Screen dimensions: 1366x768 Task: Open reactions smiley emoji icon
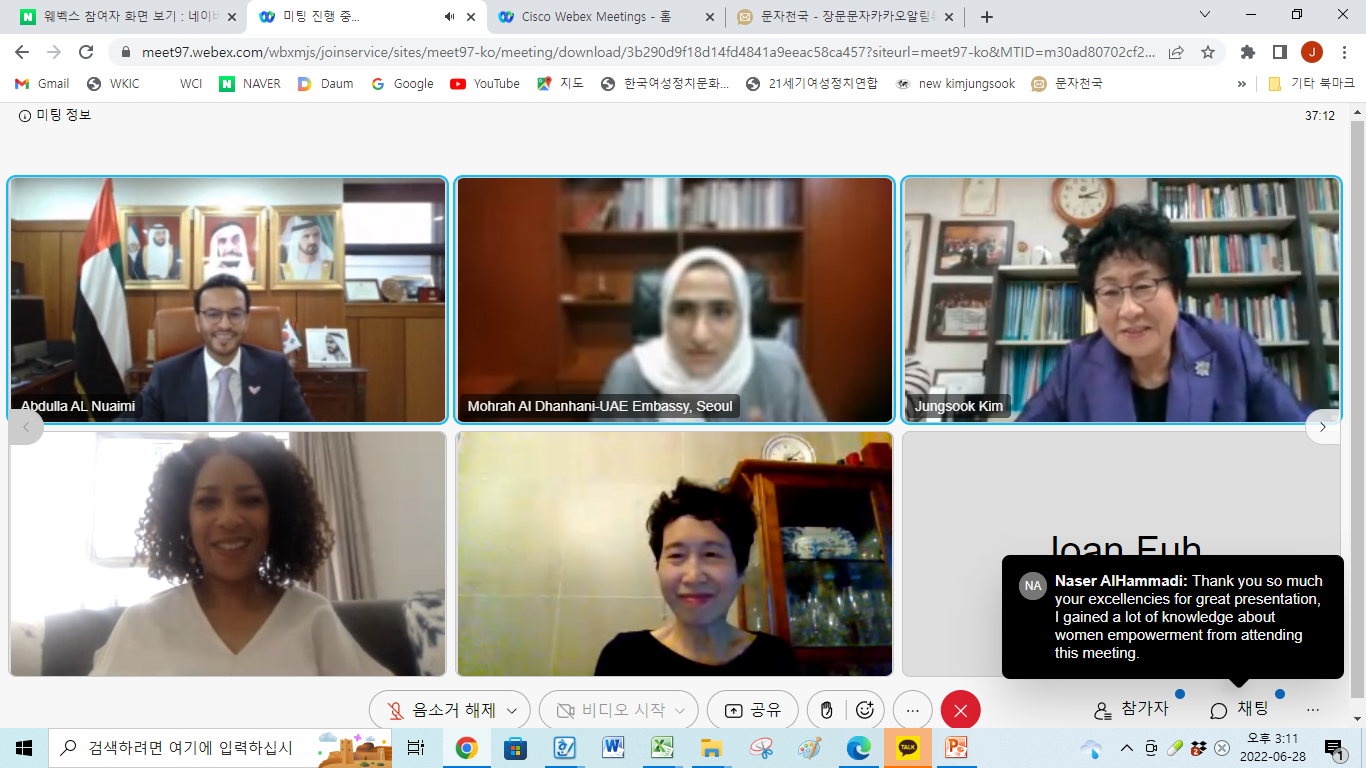(865, 710)
